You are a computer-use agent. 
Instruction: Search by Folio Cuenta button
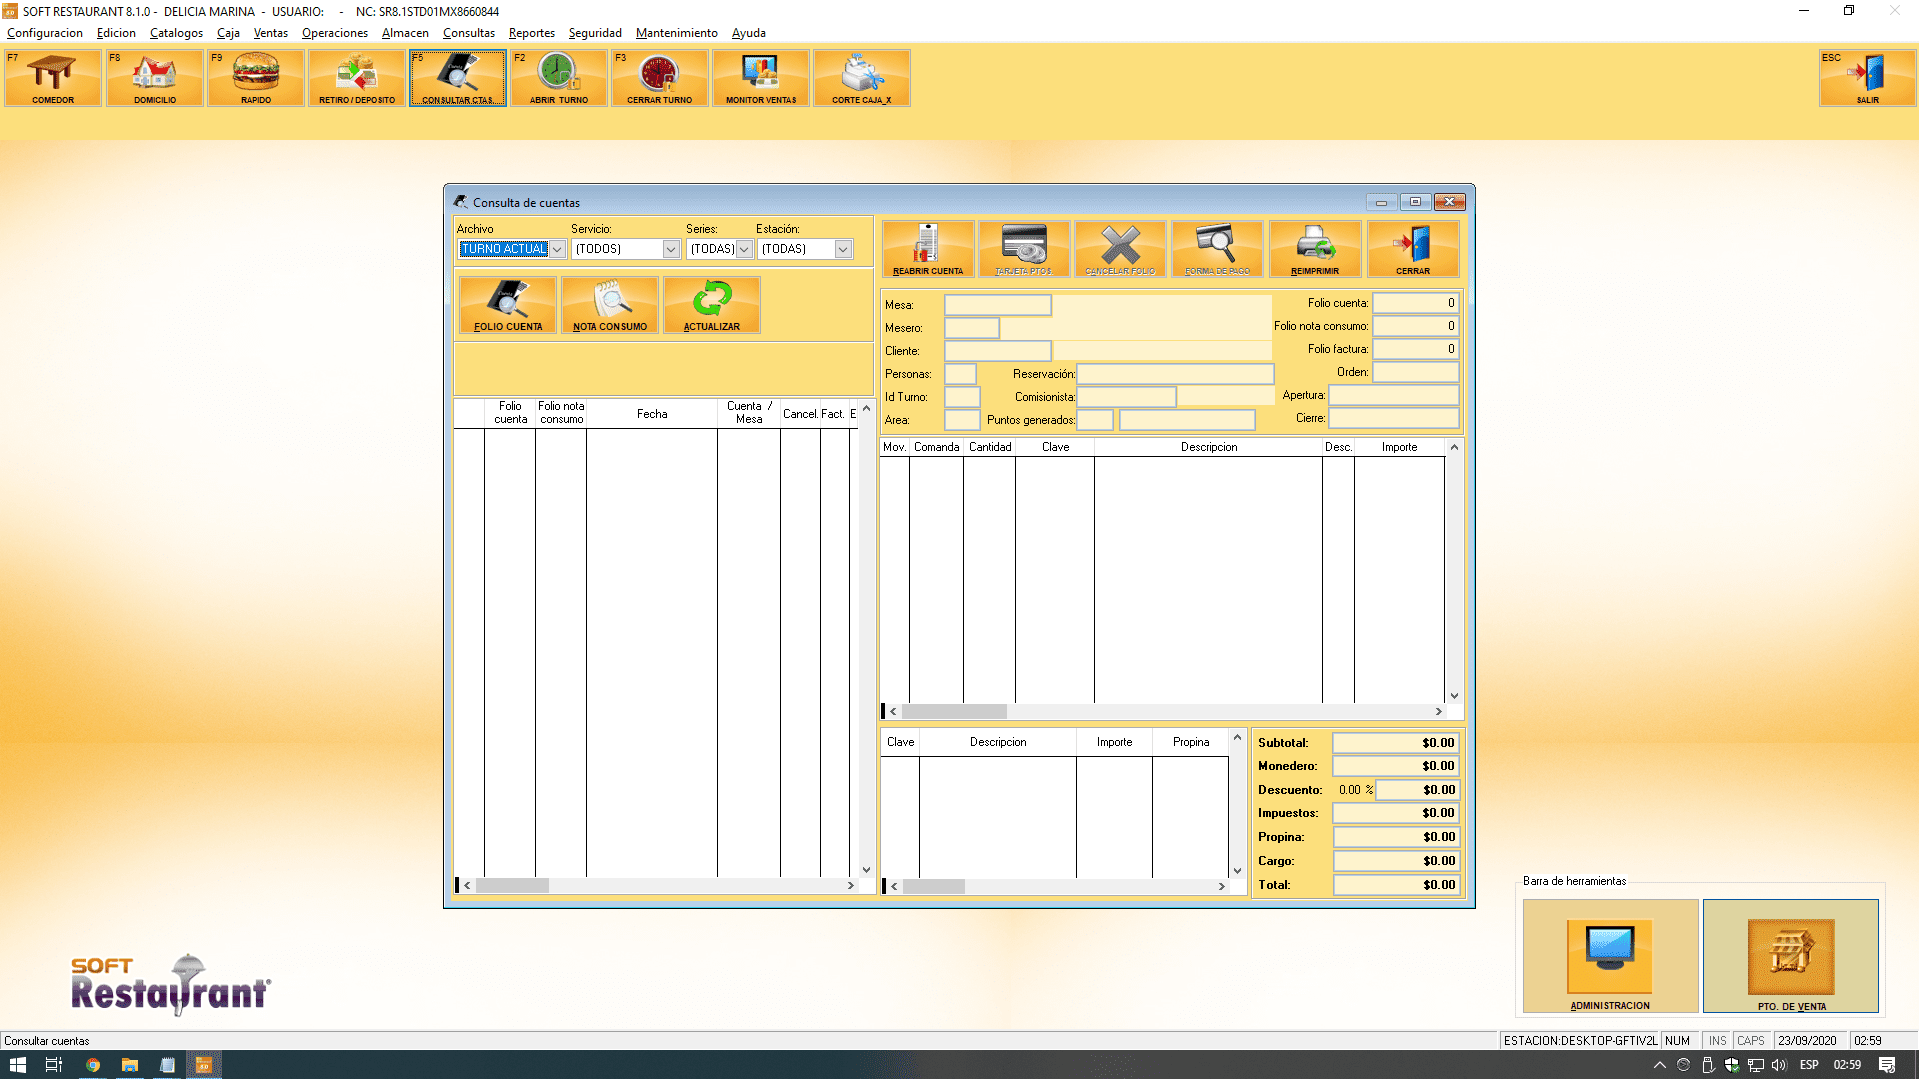click(x=508, y=305)
